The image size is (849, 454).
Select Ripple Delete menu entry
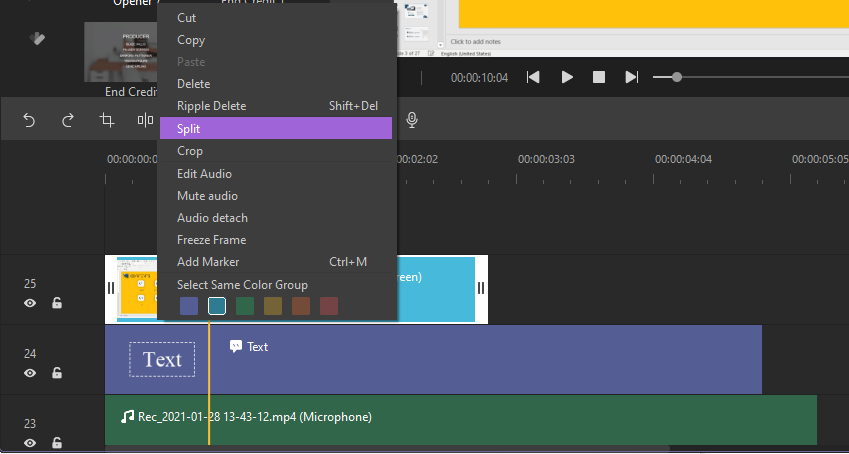[x=276, y=106]
